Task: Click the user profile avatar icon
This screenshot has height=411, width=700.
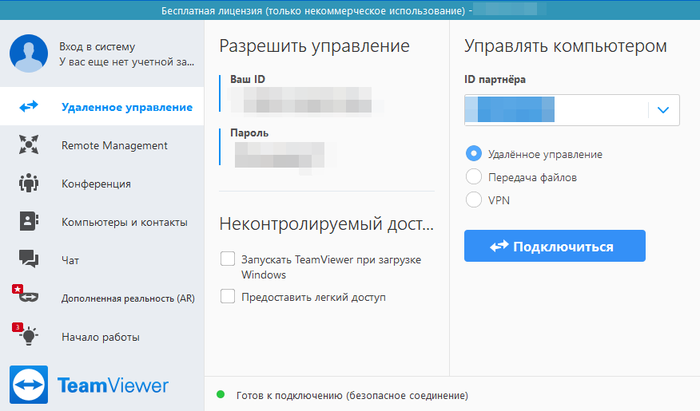Action: [x=29, y=53]
